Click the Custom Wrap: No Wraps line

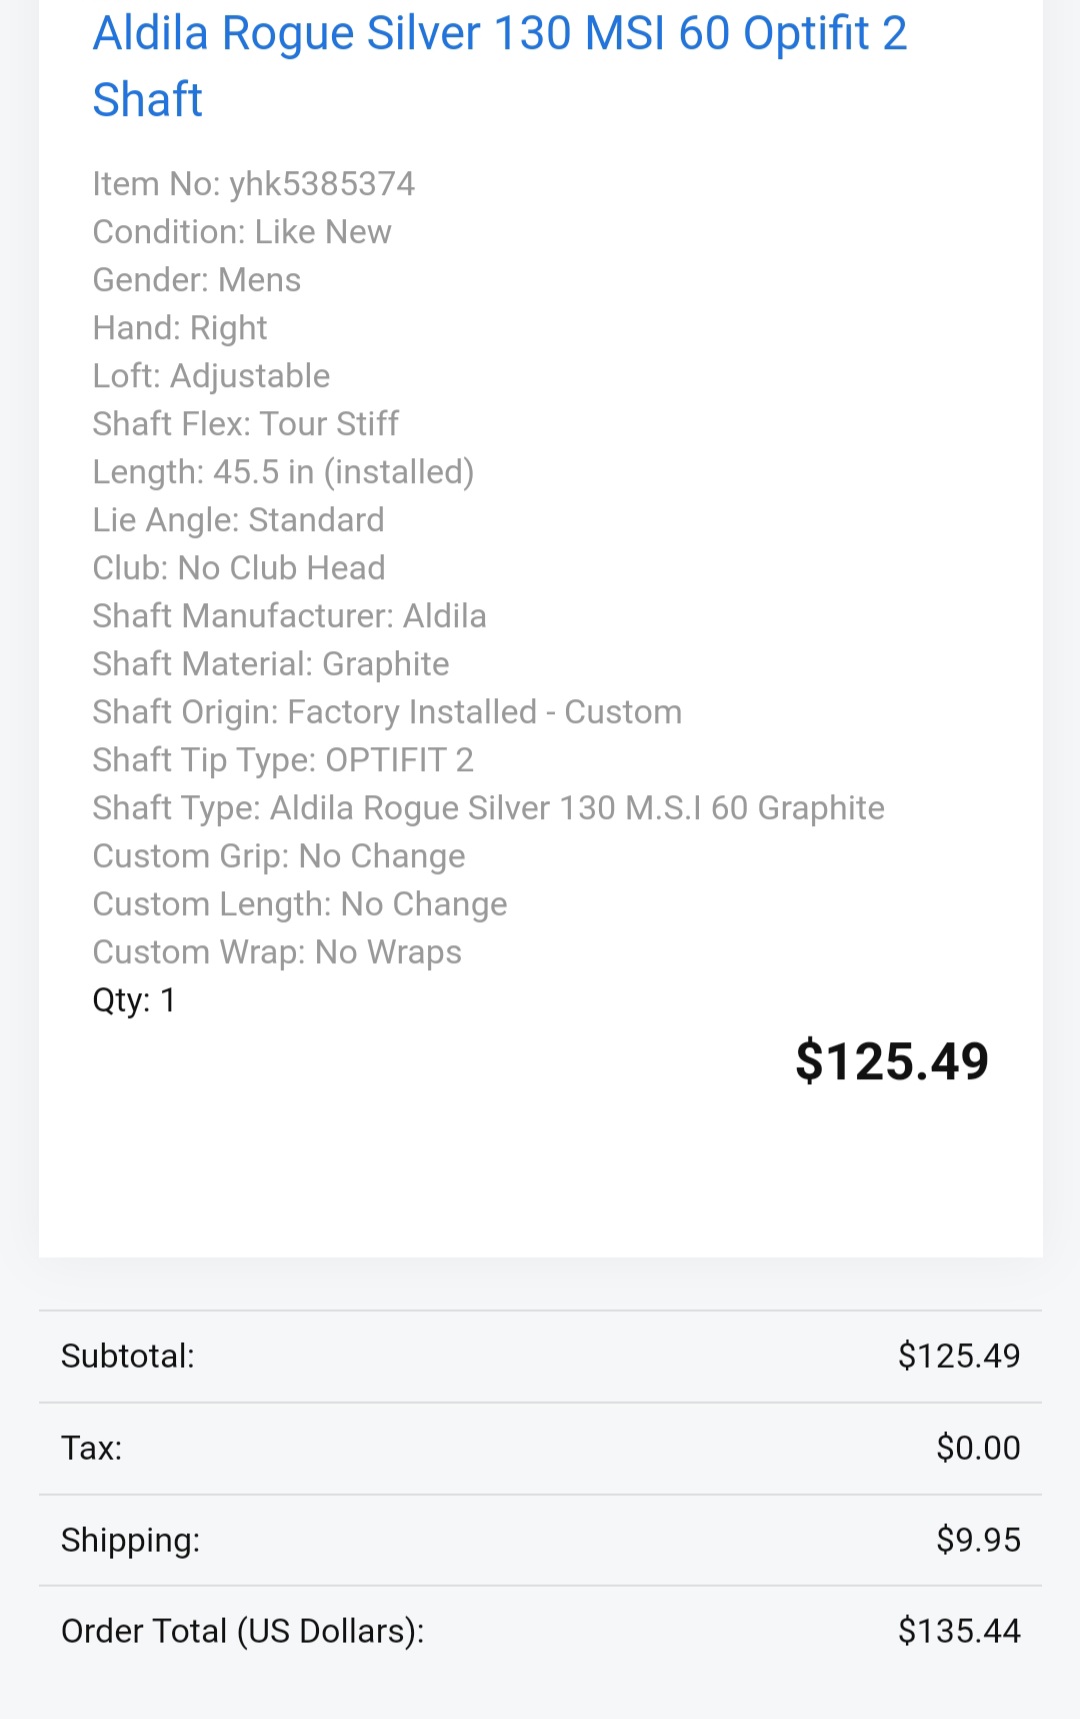(x=277, y=952)
